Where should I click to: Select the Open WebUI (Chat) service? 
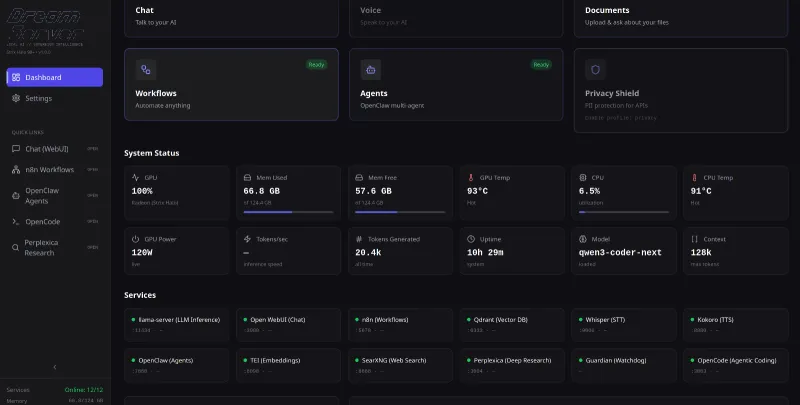click(x=288, y=325)
